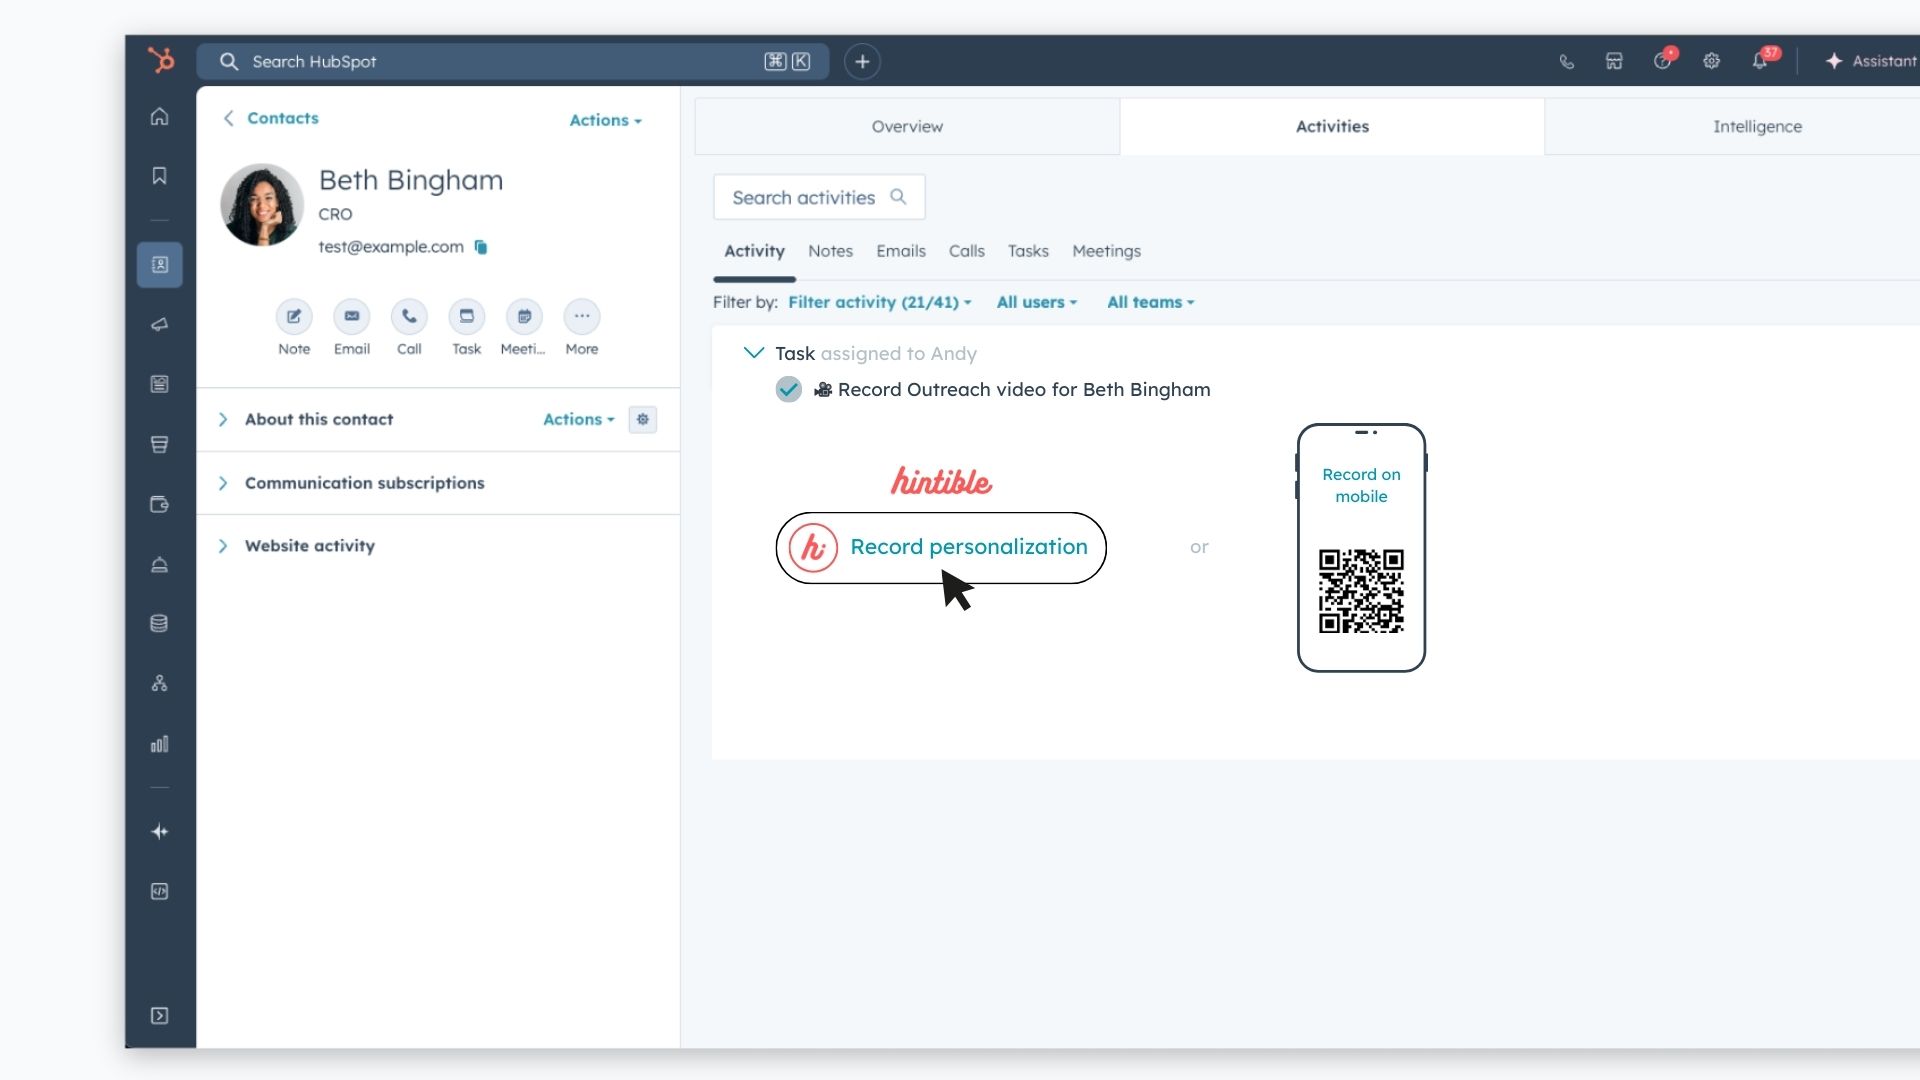Screen dimensions: 1920x1080
Task: Switch to the Intelligence tab
Action: [x=1757, y=126]
